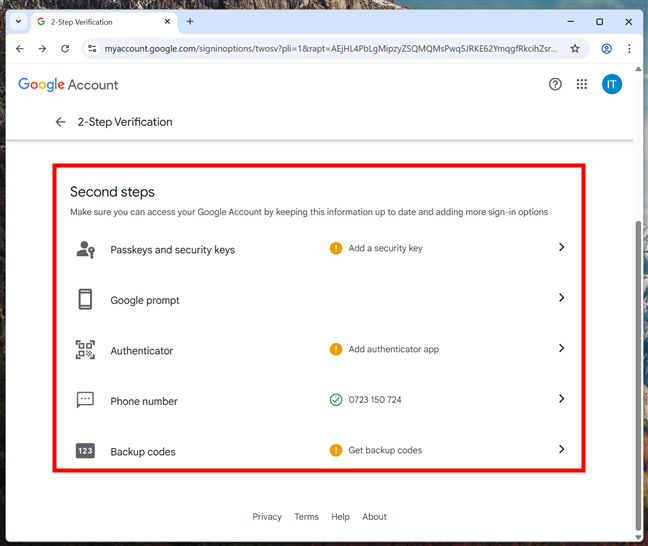
Task: Open the About footer link
Action: pos(374,517)
